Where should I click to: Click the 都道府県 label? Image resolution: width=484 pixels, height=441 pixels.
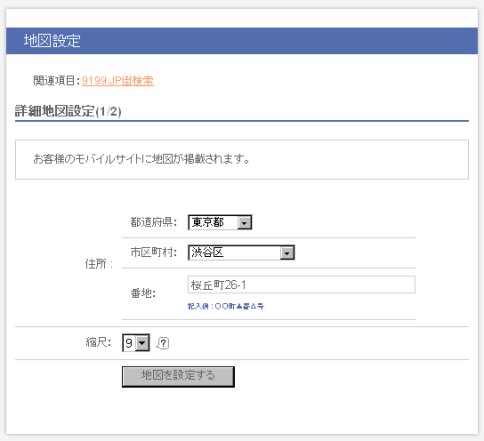[x=153, y=222]
